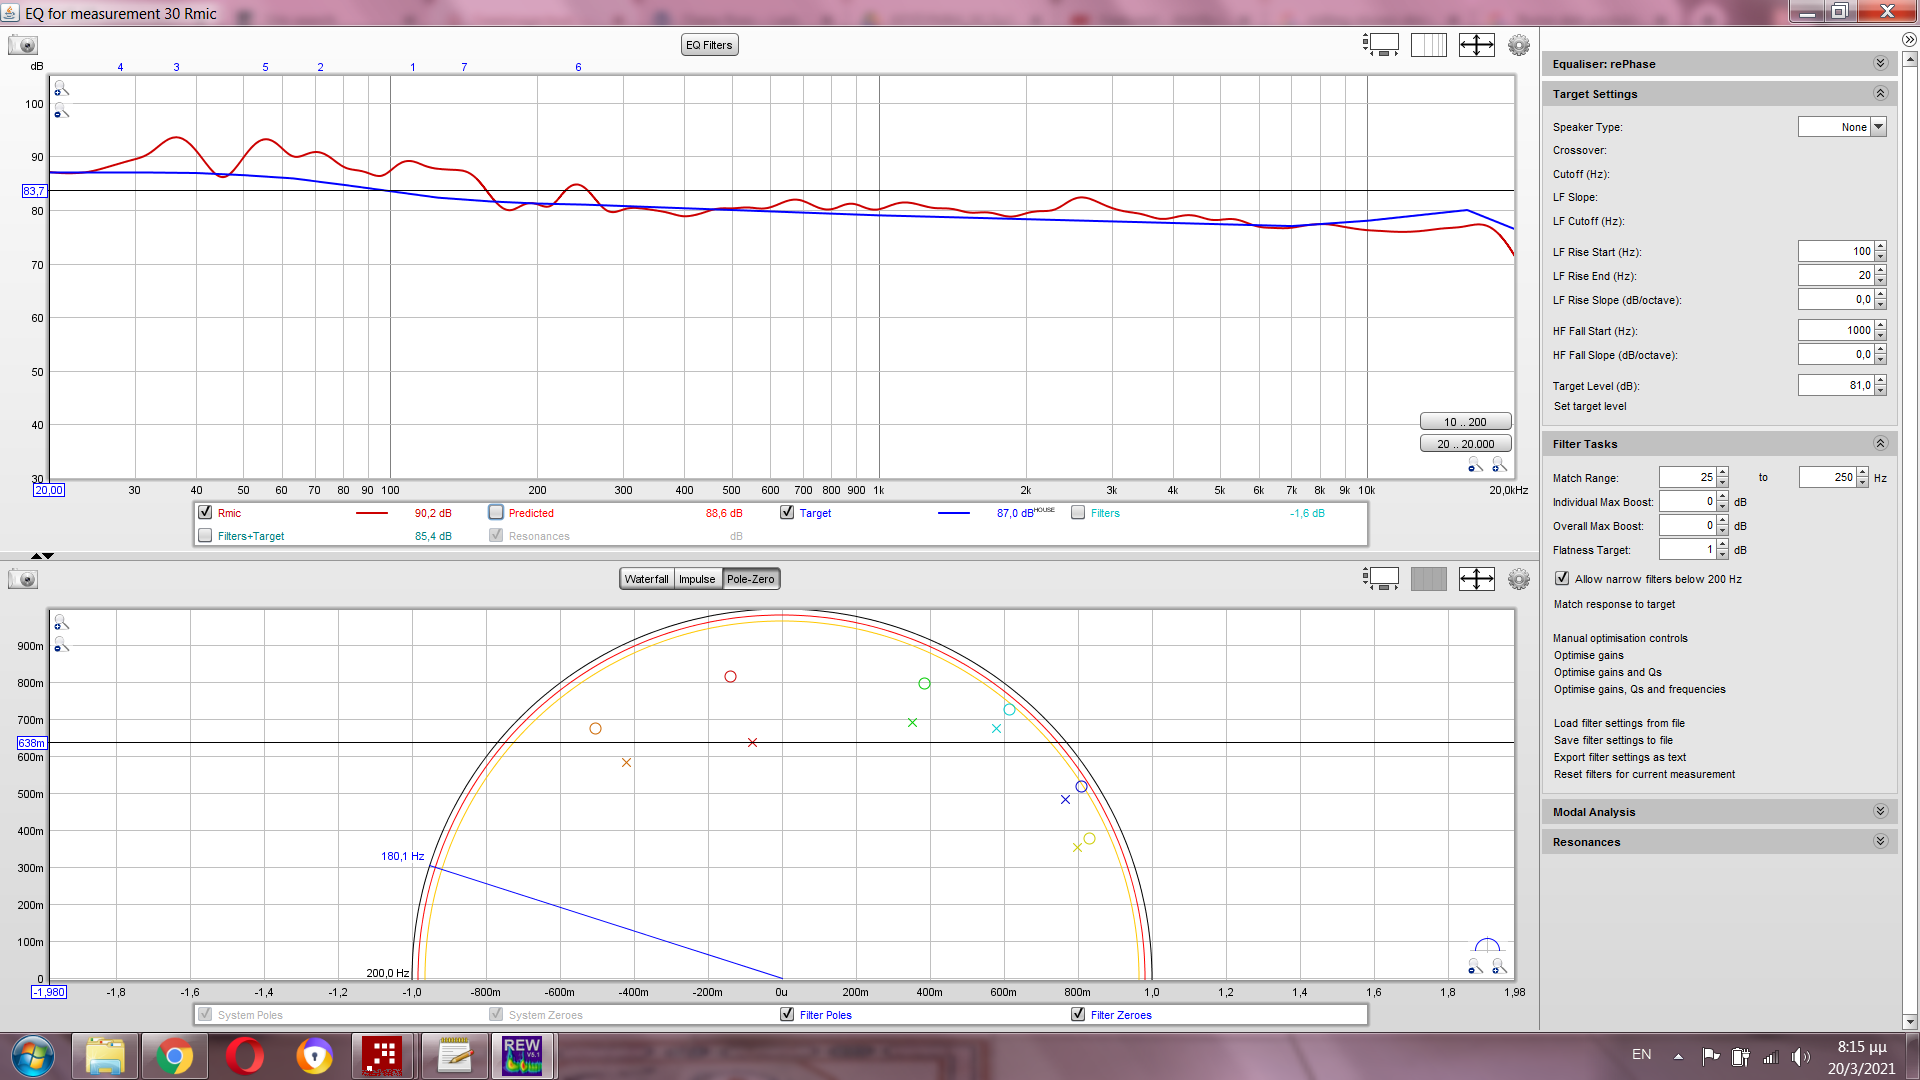Enable the Predicted trace checkbox
Image resolution: width=1920 pixels, height=1080 pixels.
[496, 512]
